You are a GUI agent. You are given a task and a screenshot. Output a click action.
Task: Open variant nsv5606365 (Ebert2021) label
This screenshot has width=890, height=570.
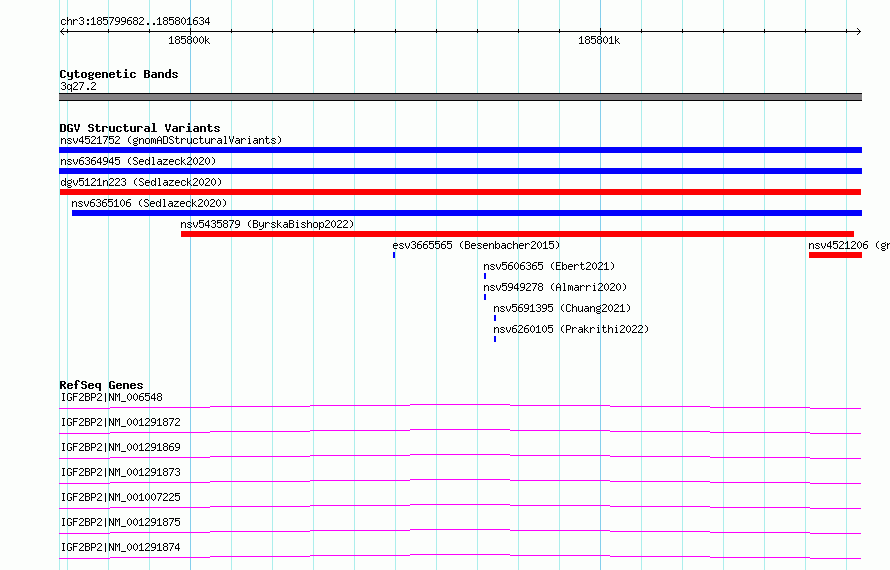tap(549, 266)
